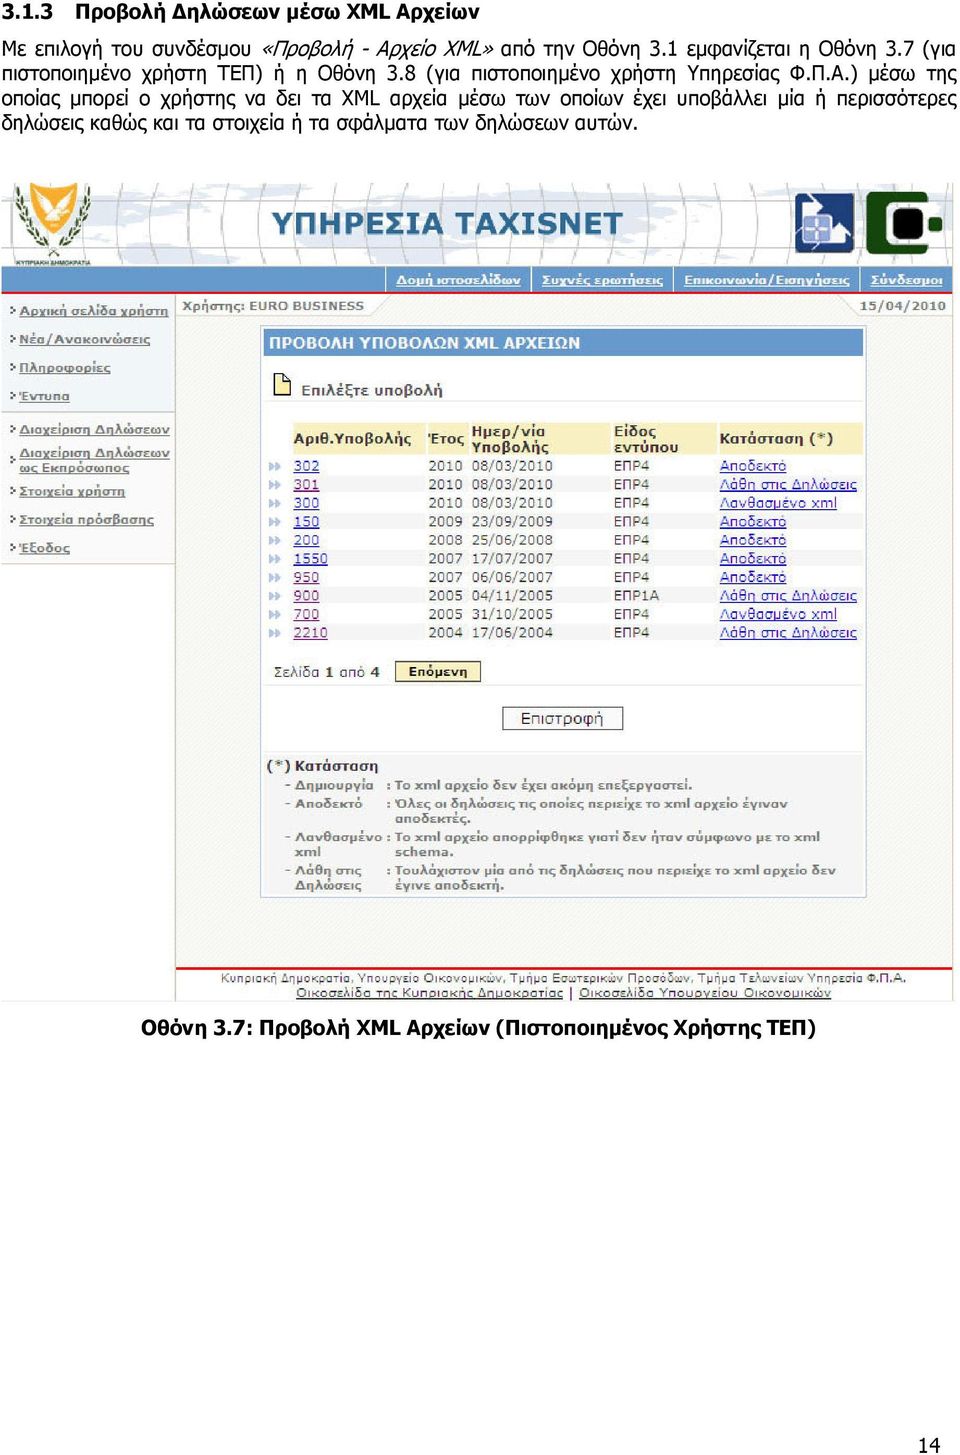This screenshot has height=1455, width=960.
Task: Click the date 15/04/2010 in header bar
Action: tap(902, 306)
